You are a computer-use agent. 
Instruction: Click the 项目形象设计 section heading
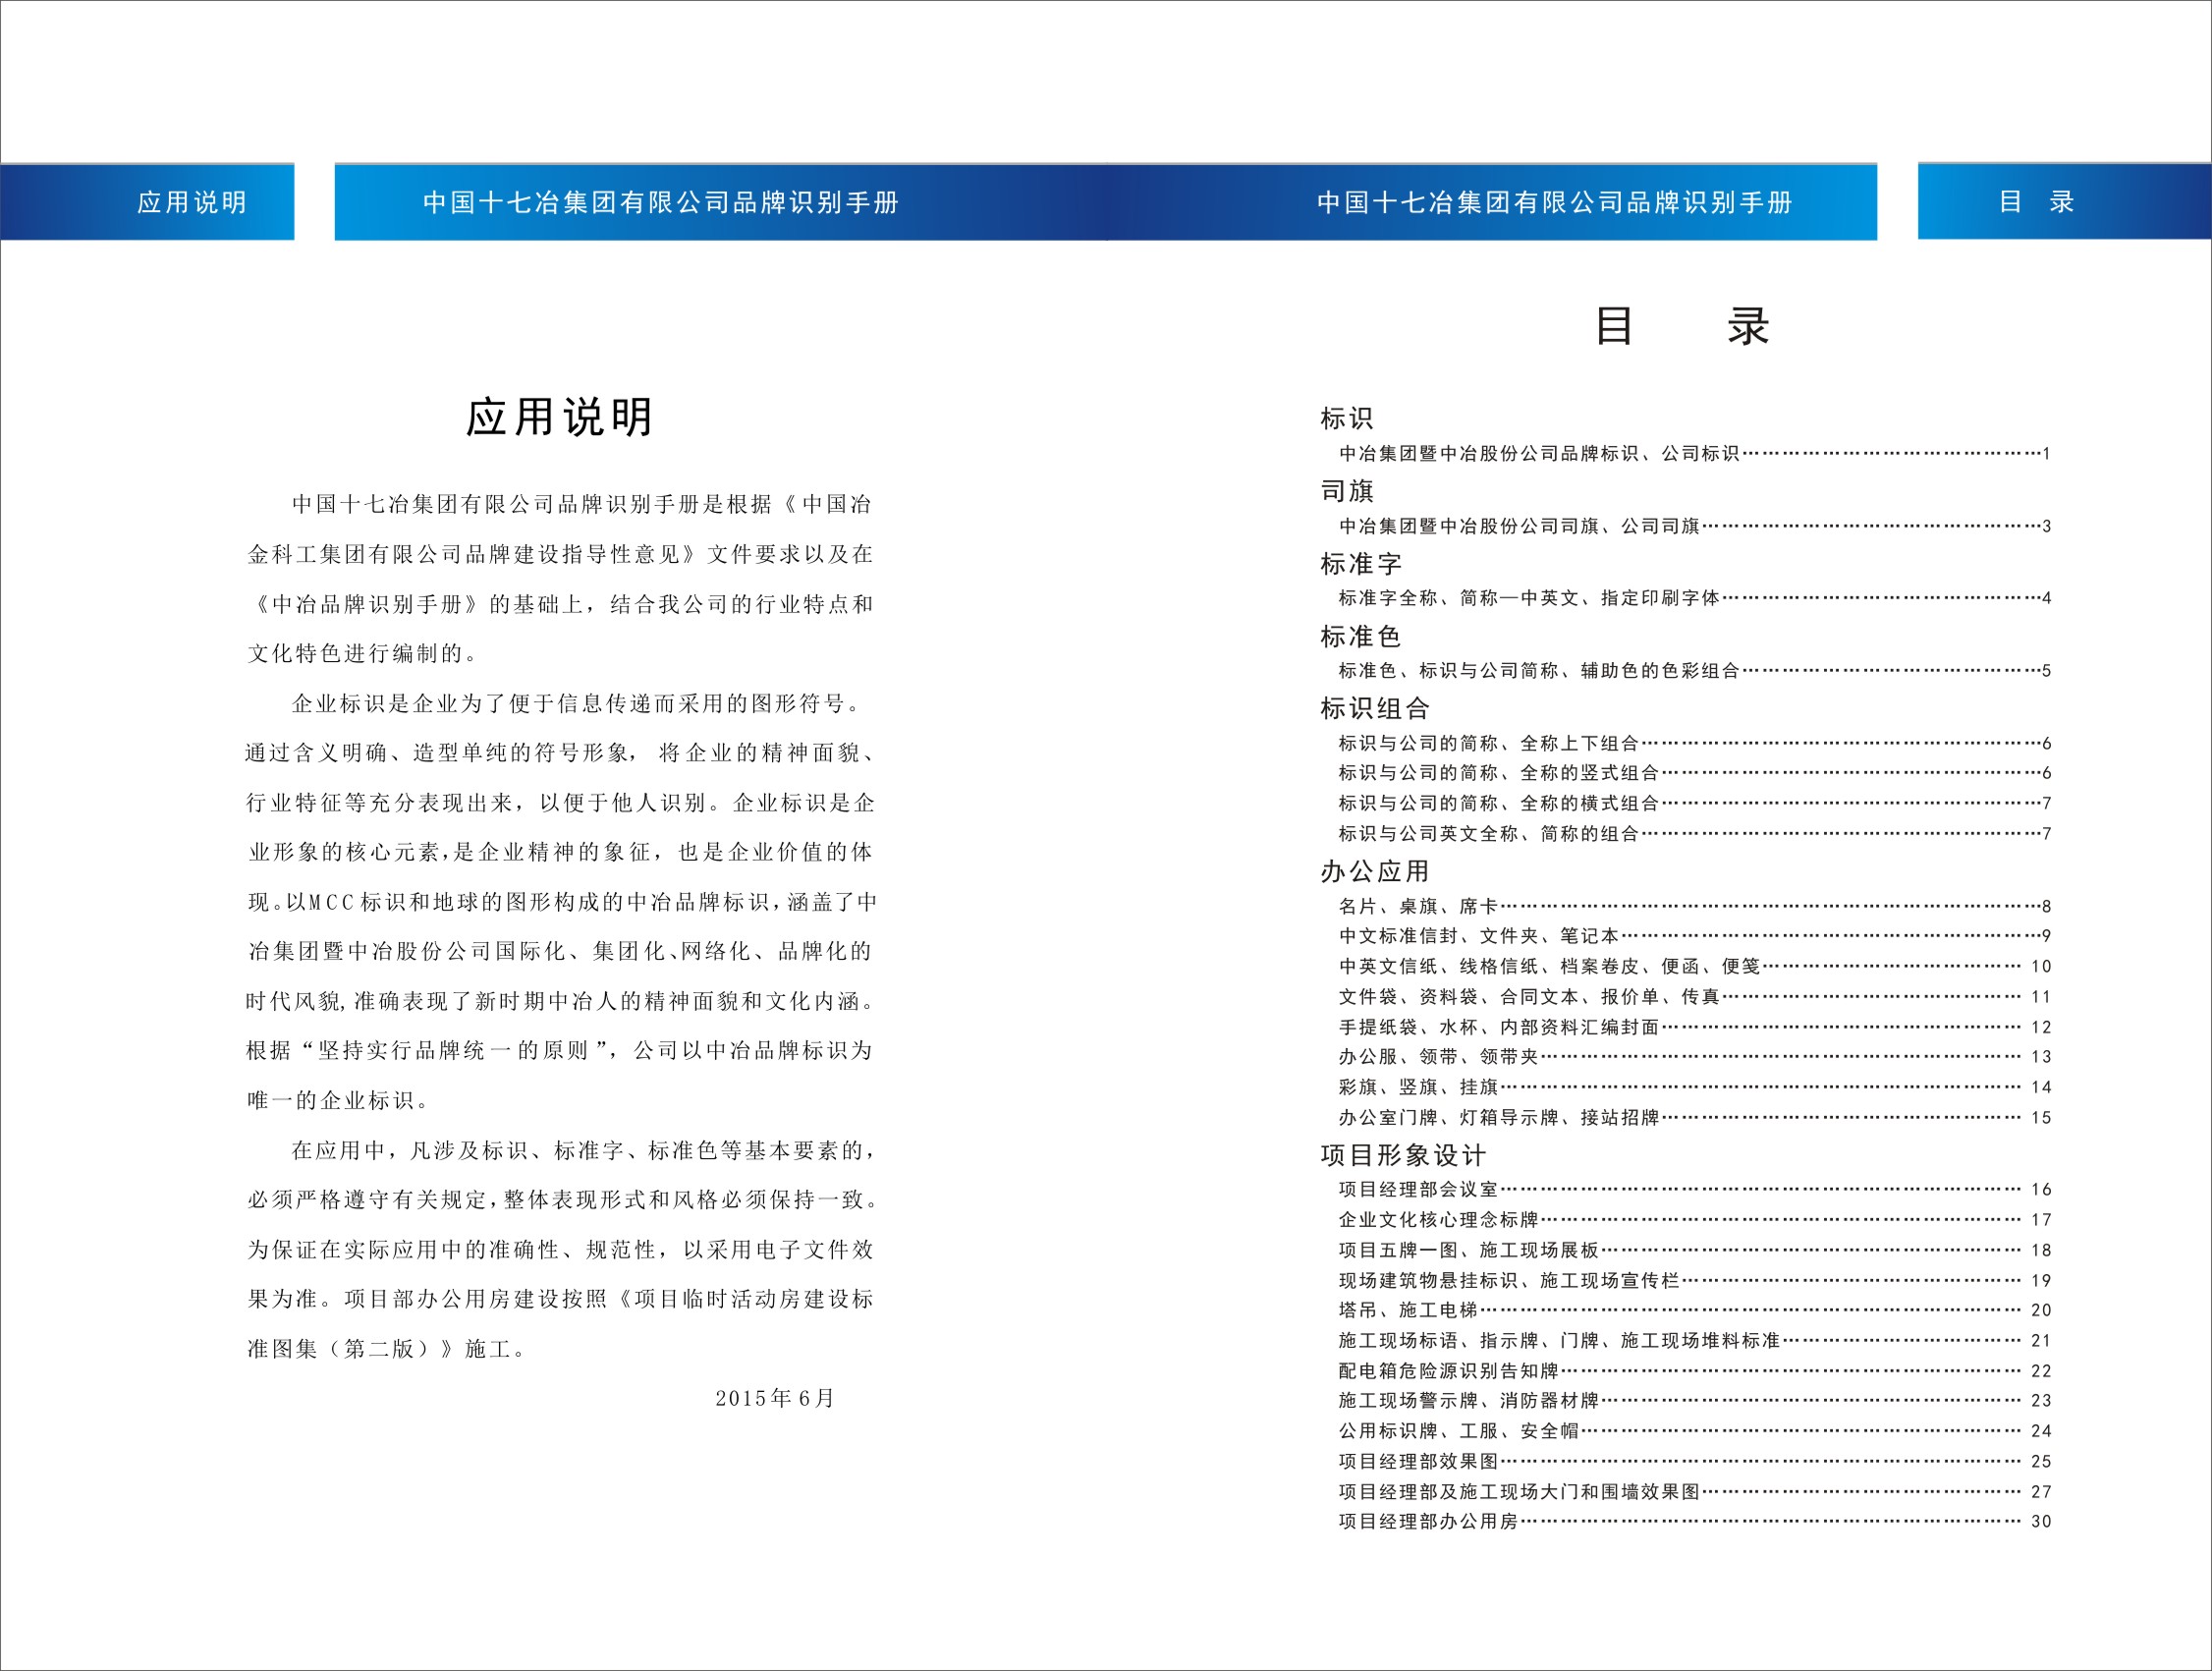(x=1403, y=1156)
